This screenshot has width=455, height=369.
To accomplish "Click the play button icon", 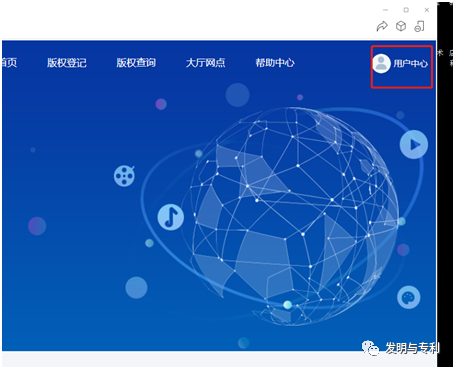I will pyautogui.click(x=414, y=144).
